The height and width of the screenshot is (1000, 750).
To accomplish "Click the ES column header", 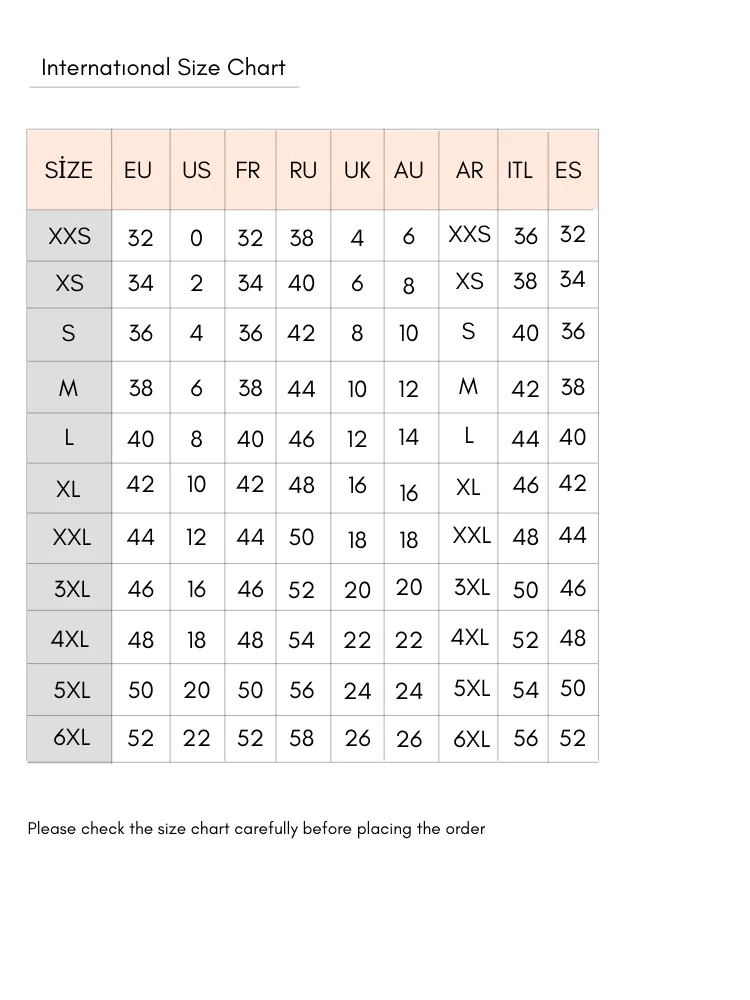I will [x=568, y=170].
